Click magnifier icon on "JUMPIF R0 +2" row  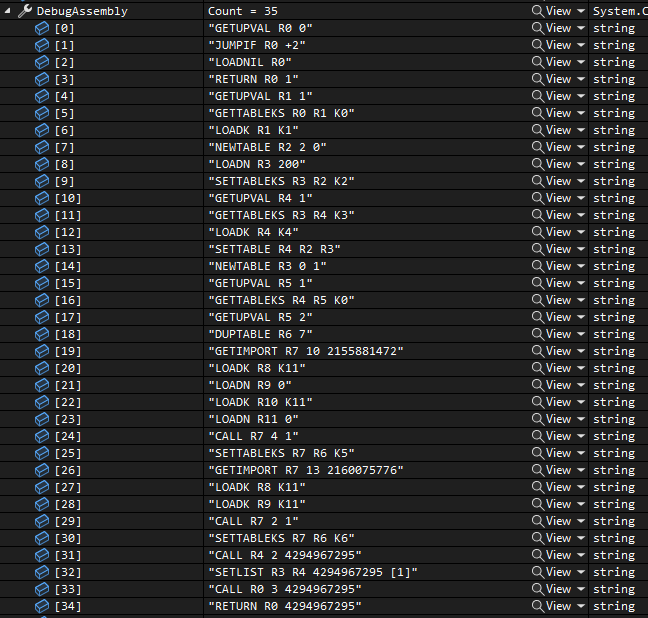(x=538, y=45)
